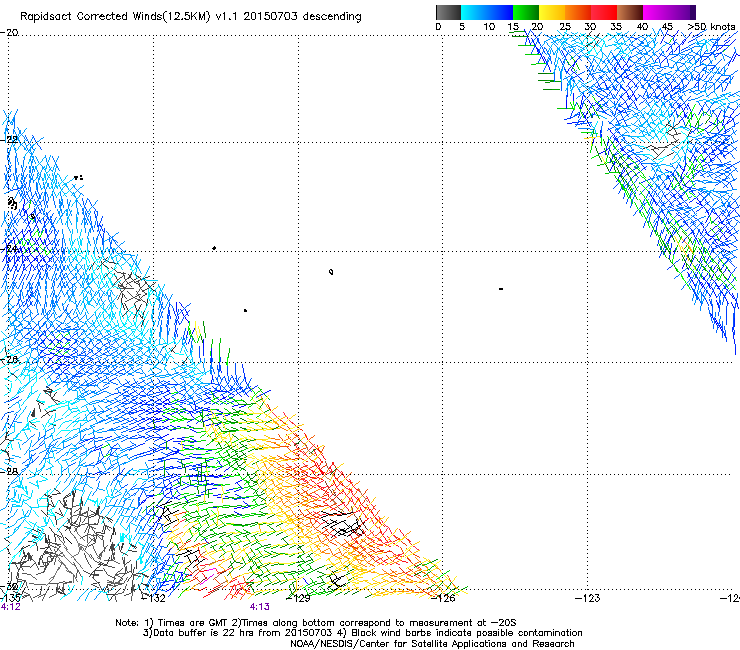Click the longitude label -126
The height and width of the screenshot is (650, 740).
click(x=443, y=599)
